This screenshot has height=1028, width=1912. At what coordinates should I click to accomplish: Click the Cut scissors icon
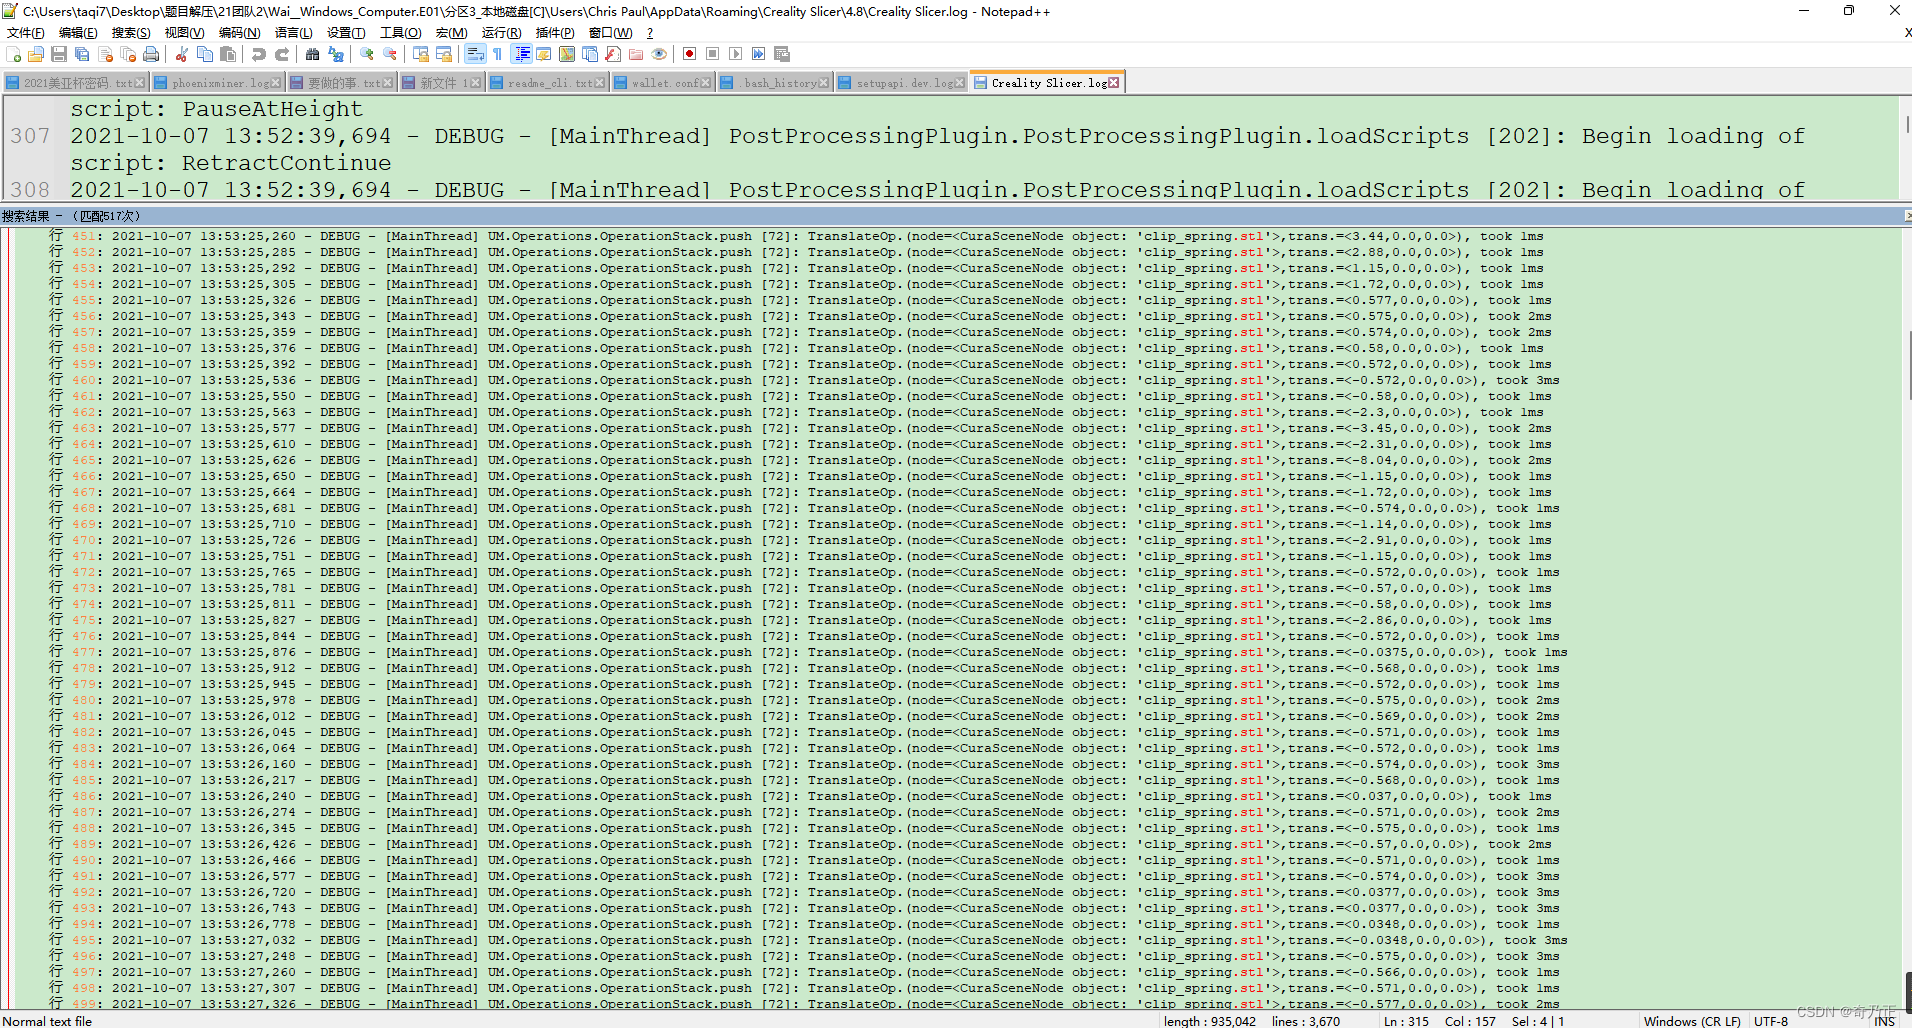pyautogui.click(x=182, y=54)
